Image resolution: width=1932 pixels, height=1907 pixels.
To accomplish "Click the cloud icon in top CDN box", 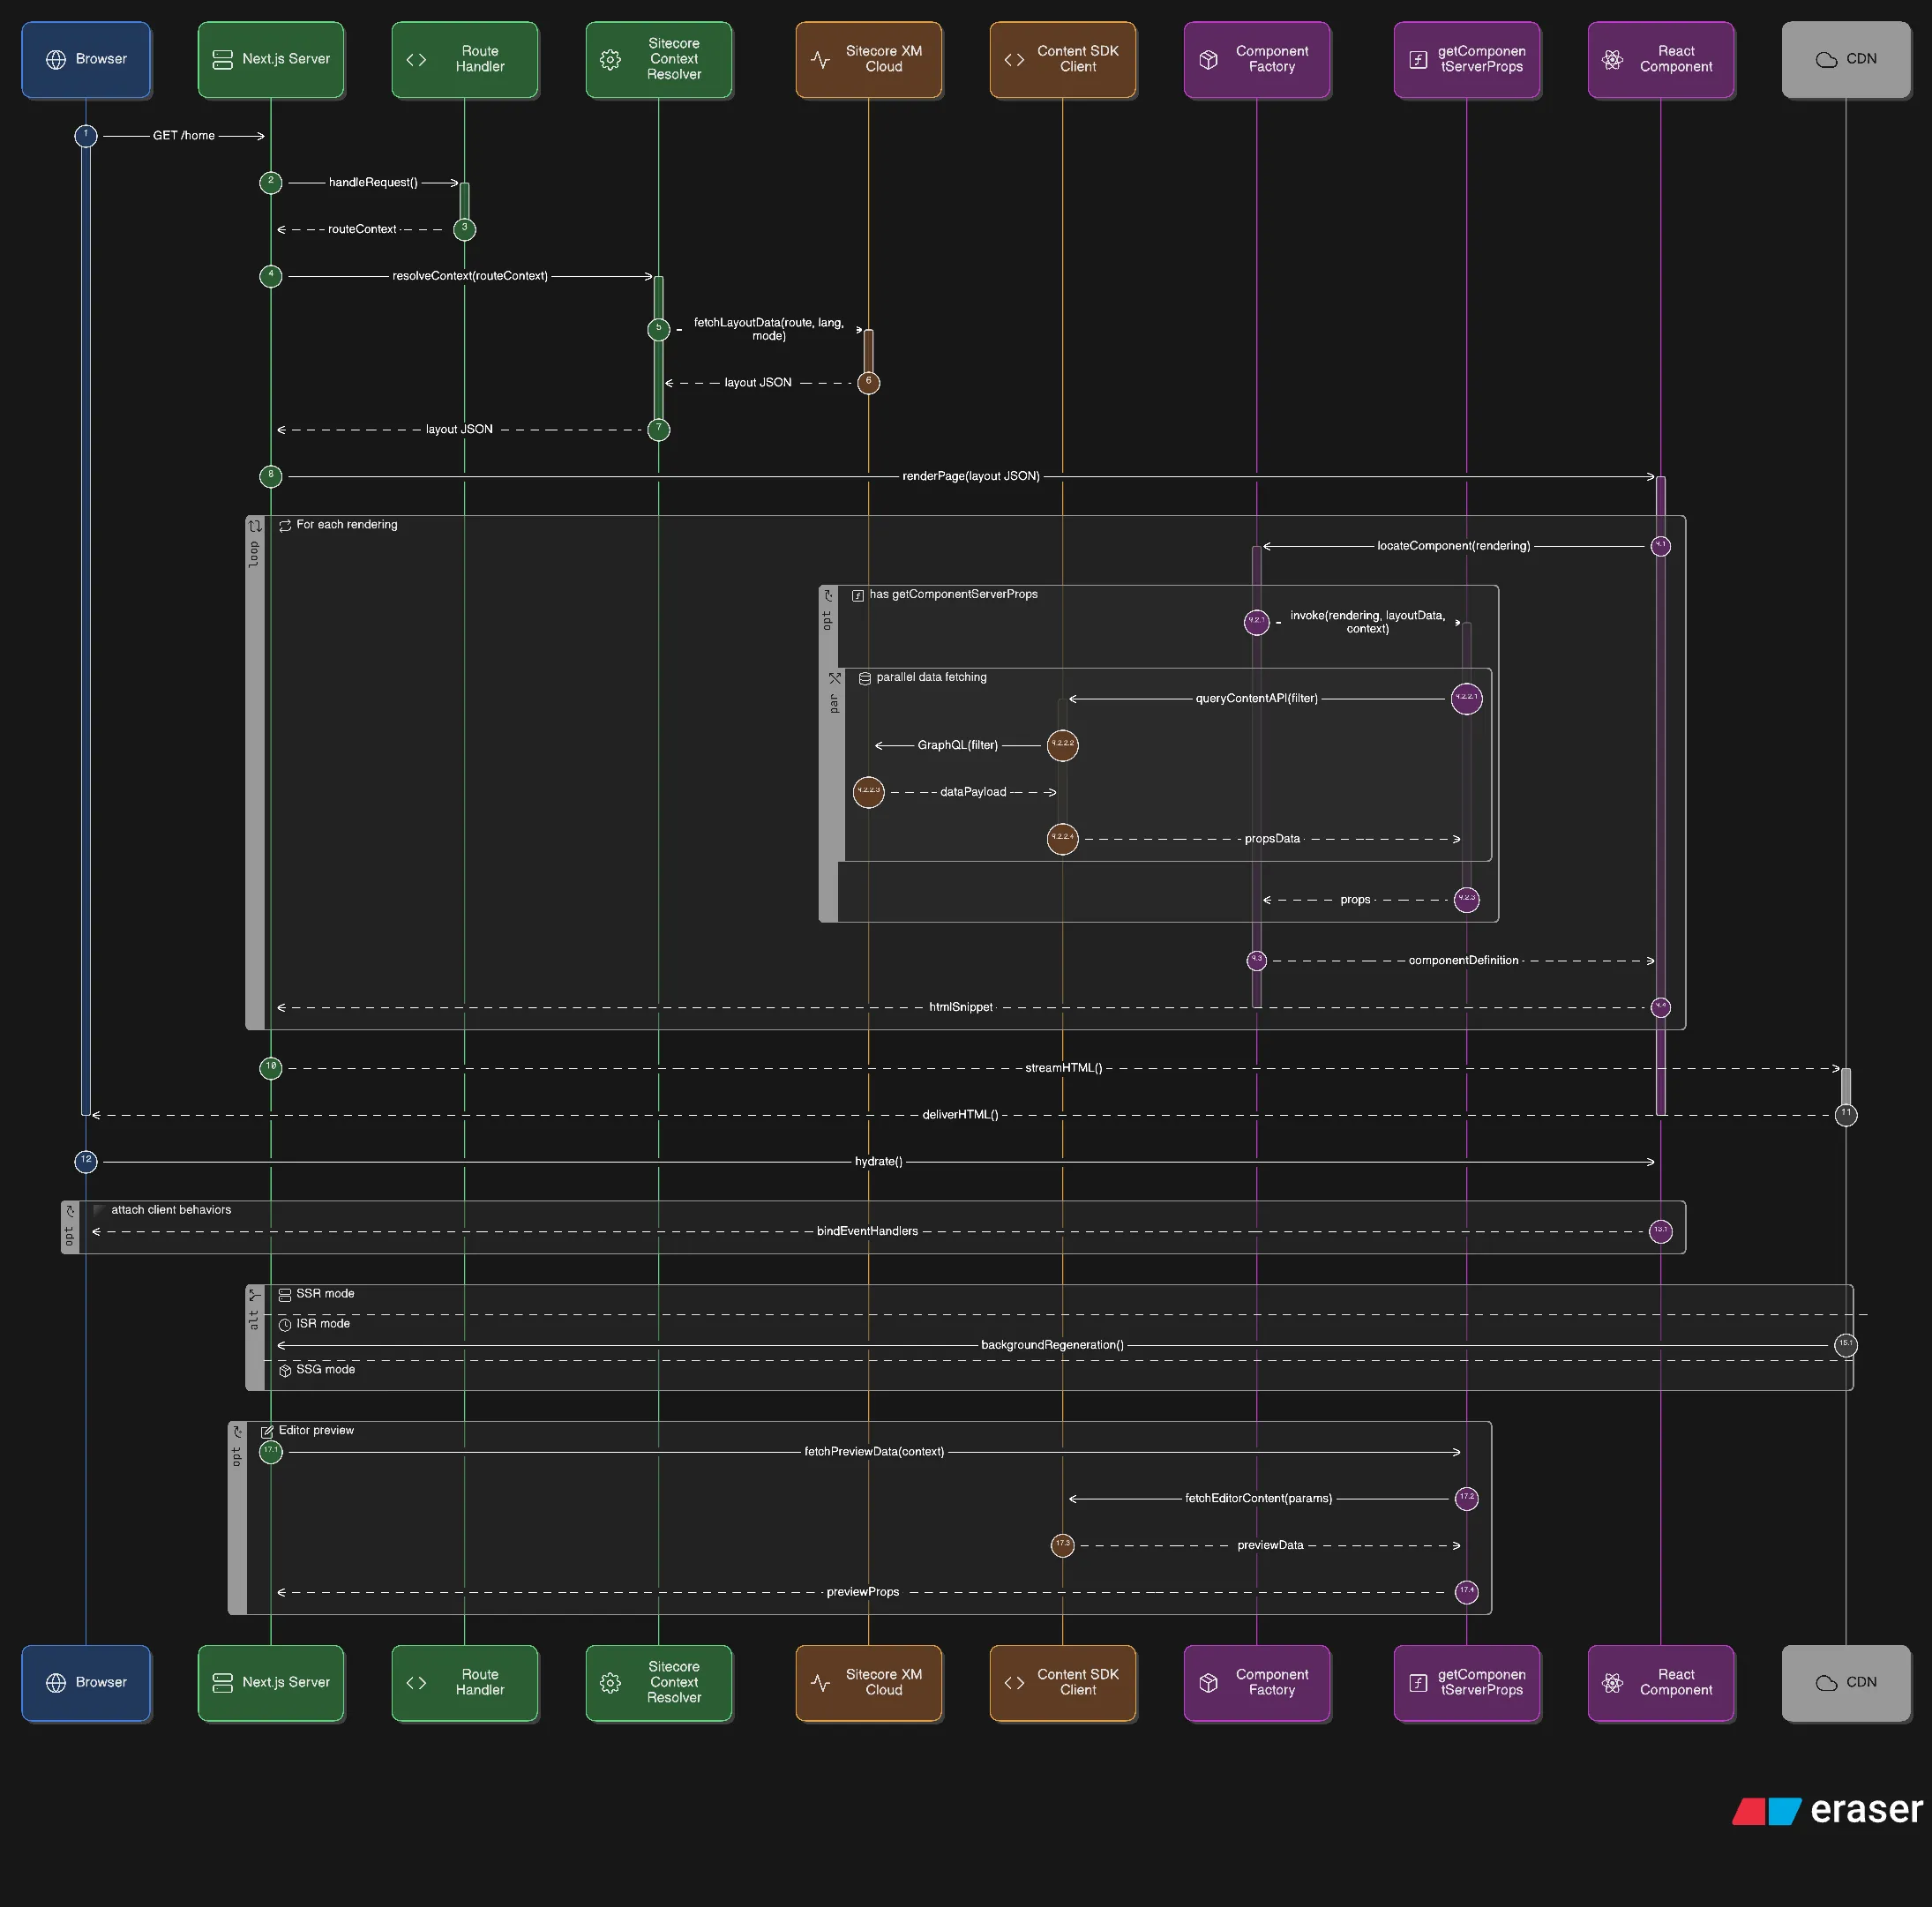I will (x=1826, y=60).
